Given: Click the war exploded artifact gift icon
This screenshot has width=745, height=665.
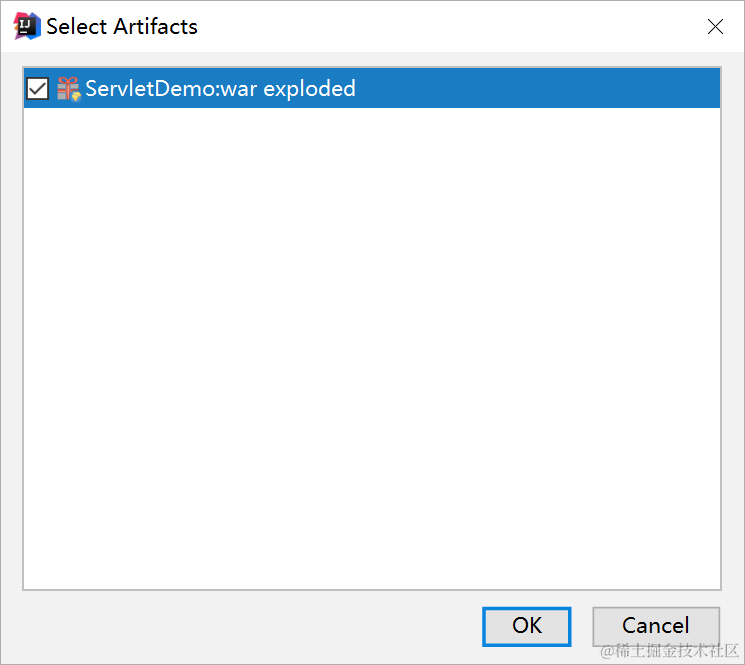Looking at the screenshot, I should [68, 88].
